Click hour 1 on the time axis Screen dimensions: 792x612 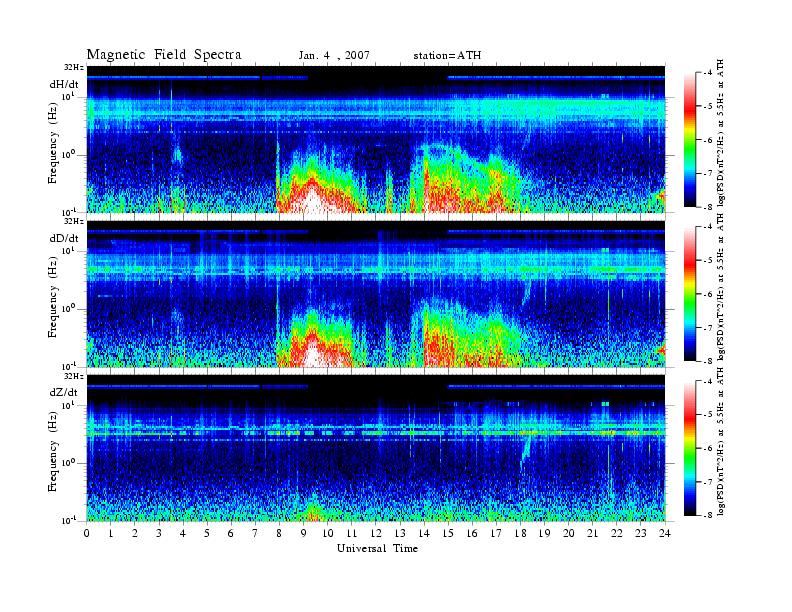[x=111, y=534]
